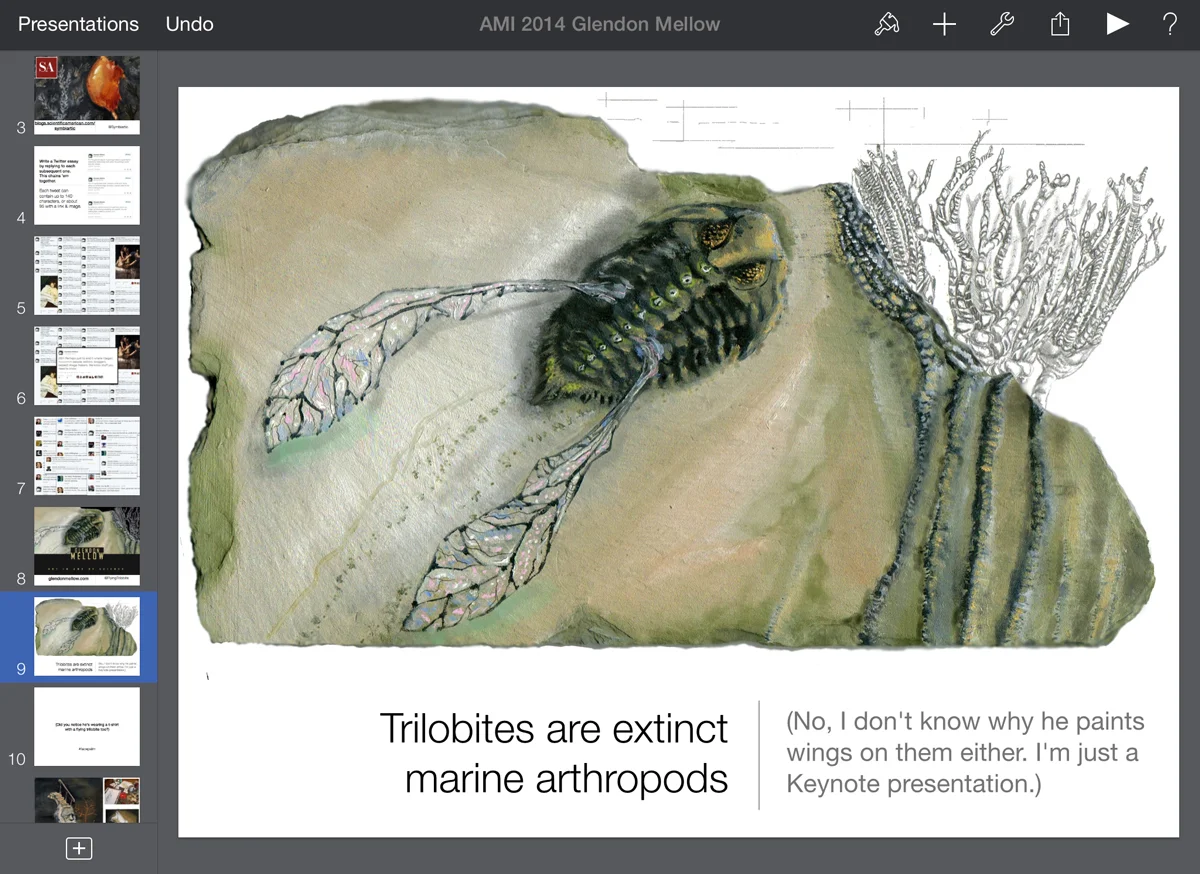Play the slideshow
This screenshot has height=874, width=1200.
click(1117, 25)
